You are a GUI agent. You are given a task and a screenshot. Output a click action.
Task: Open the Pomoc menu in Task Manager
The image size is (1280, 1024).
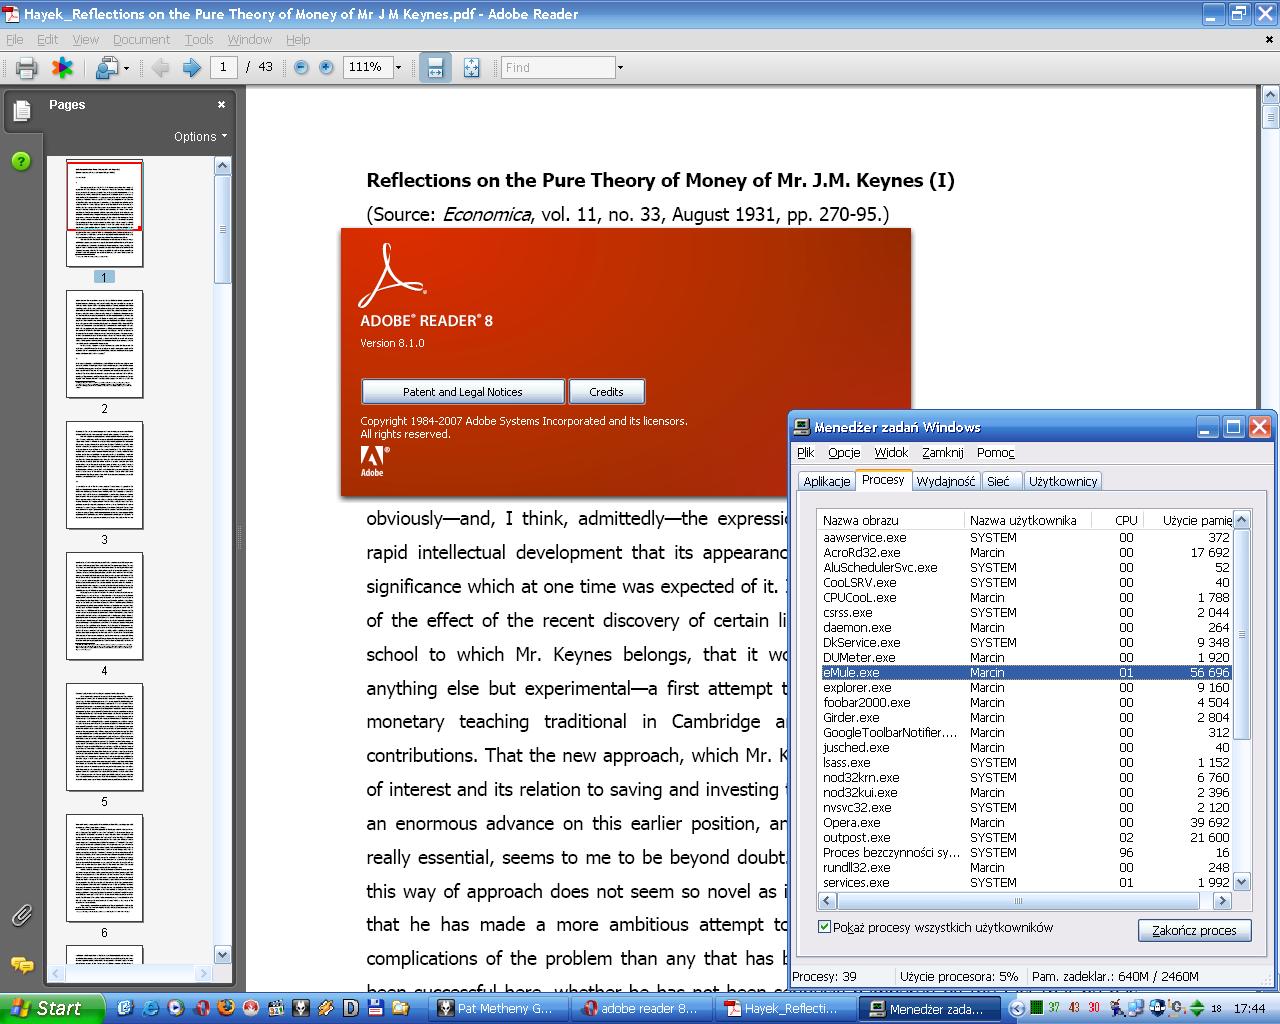pos(995,453)
